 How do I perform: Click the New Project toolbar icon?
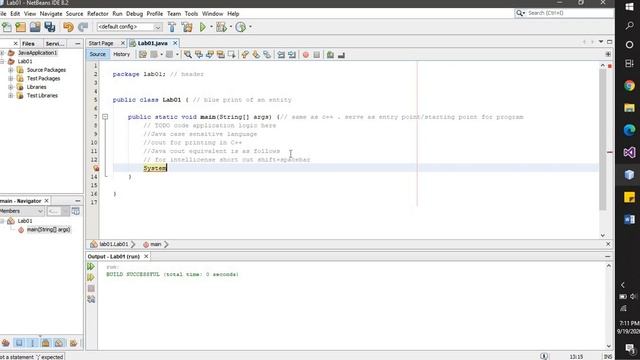[x=21, y=27]
